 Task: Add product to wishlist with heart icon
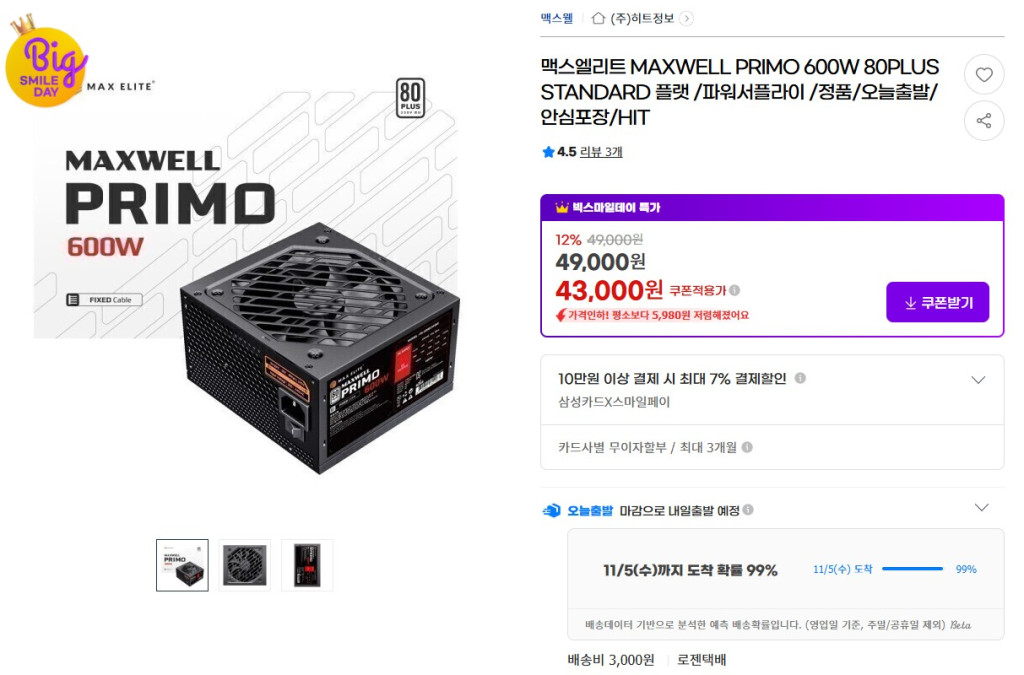click(984, 74)
